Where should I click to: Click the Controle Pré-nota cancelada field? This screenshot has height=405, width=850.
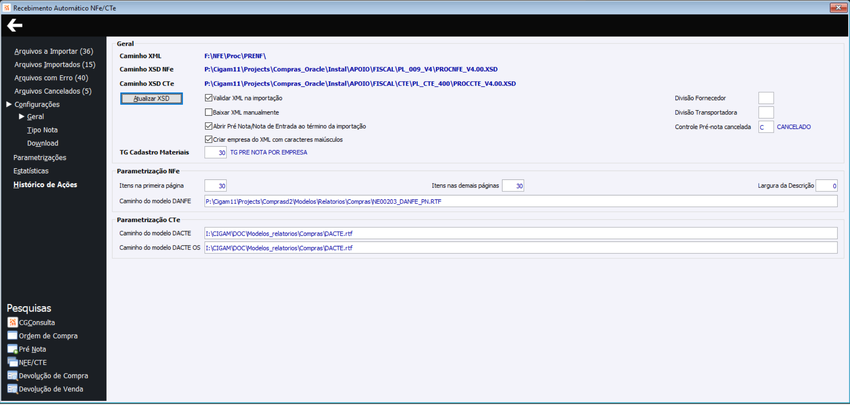coord(766,126)
